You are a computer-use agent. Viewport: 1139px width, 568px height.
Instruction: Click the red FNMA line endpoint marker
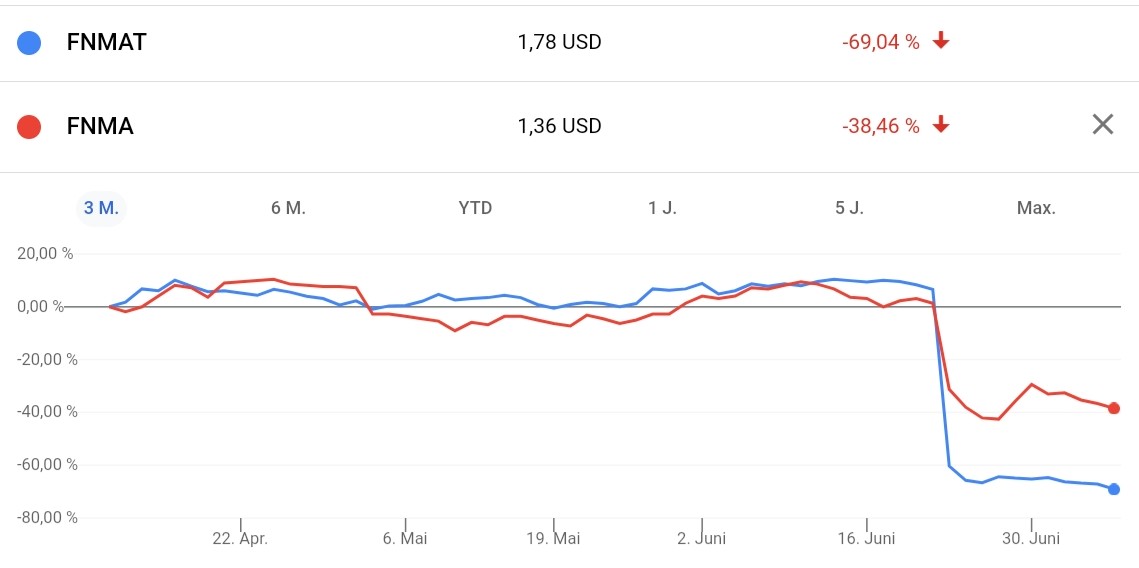[x=1114, y=408]
